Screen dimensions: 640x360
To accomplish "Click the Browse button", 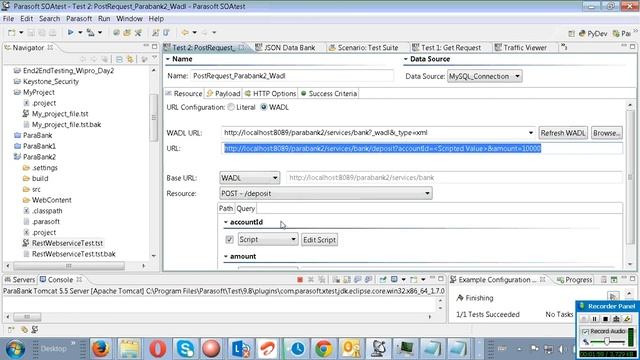I will pyautogui.click(x=607, y=133).
